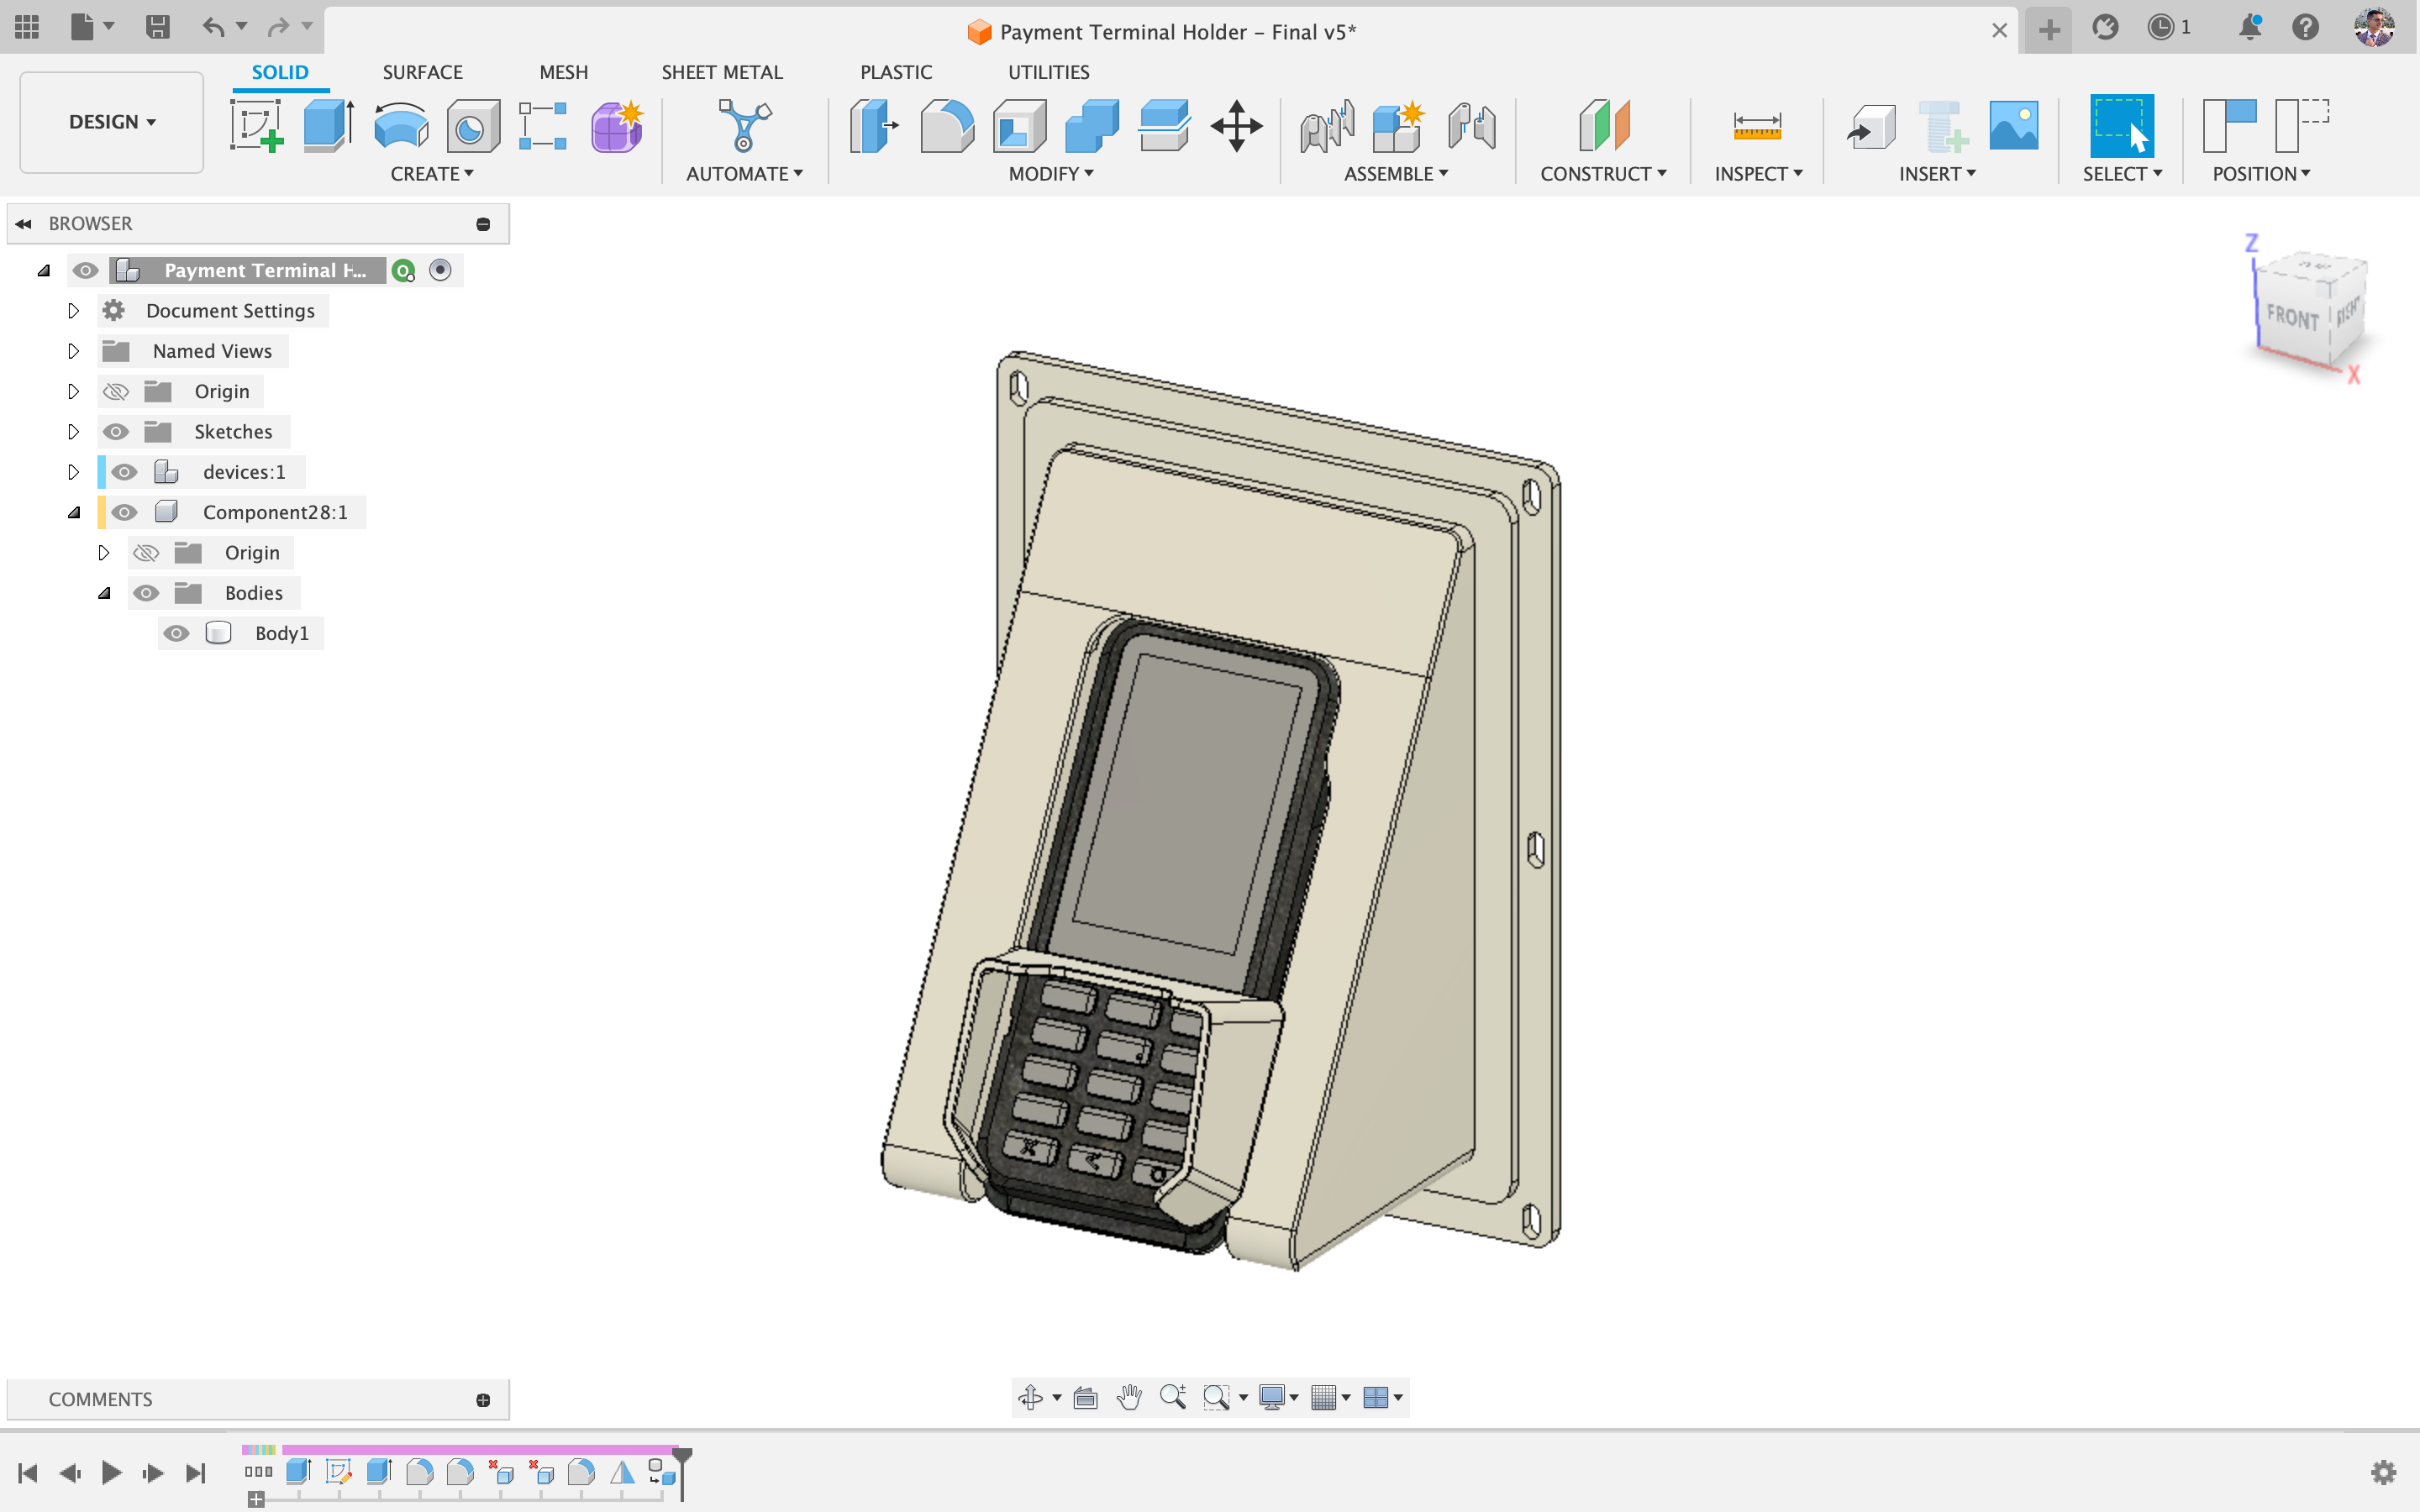Collapse the Component28:1 tree node
The height and width of the screenshot is (1512, 2420).
(74, 512)
